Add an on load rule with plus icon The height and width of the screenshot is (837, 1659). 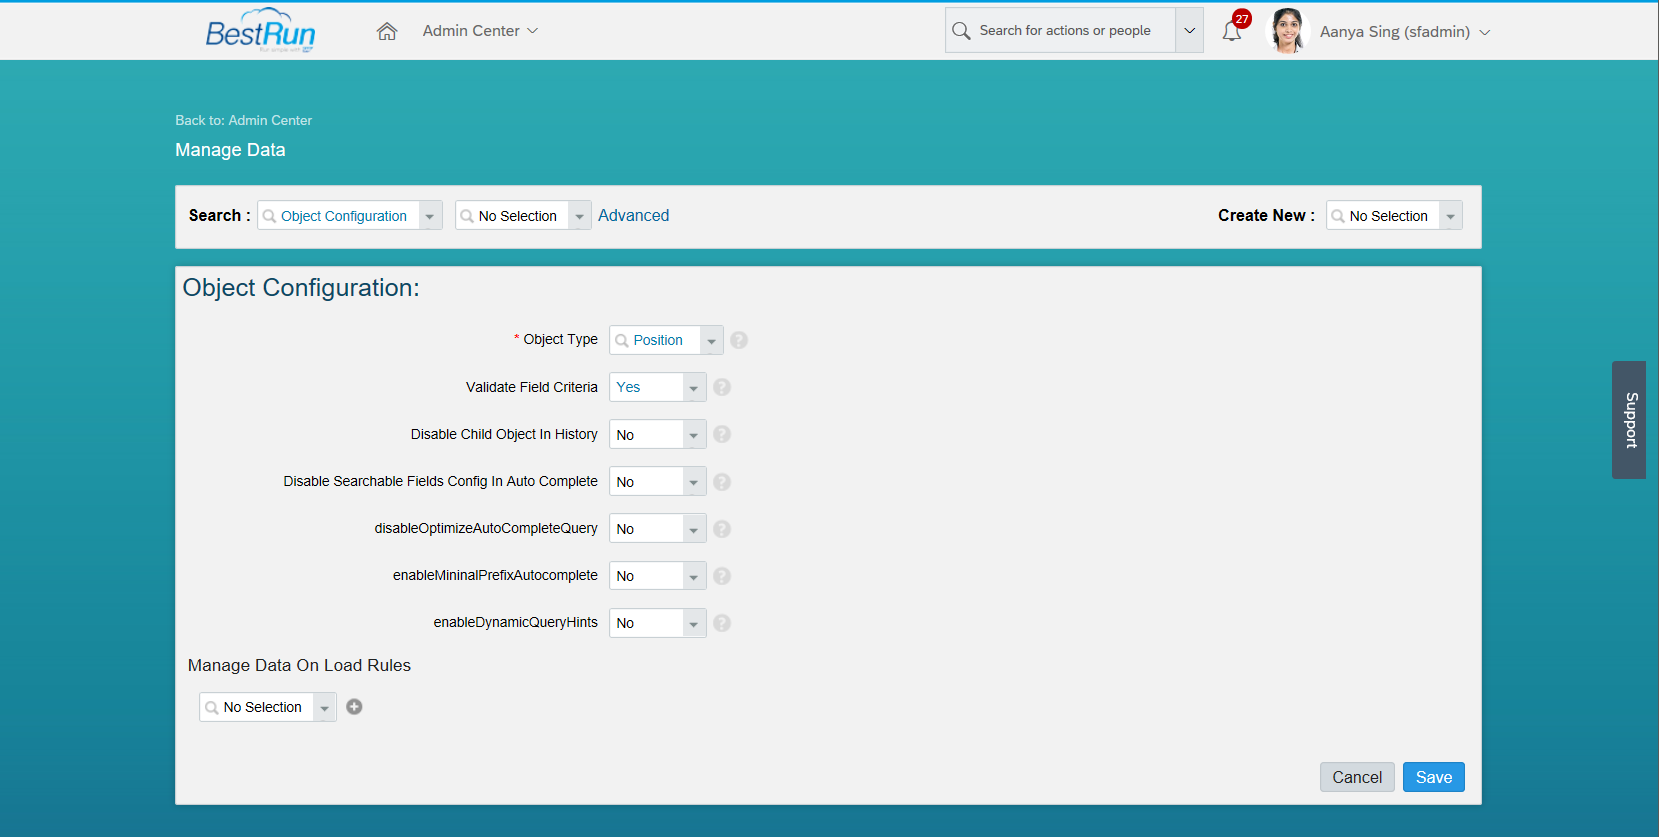tap(354, 707)
